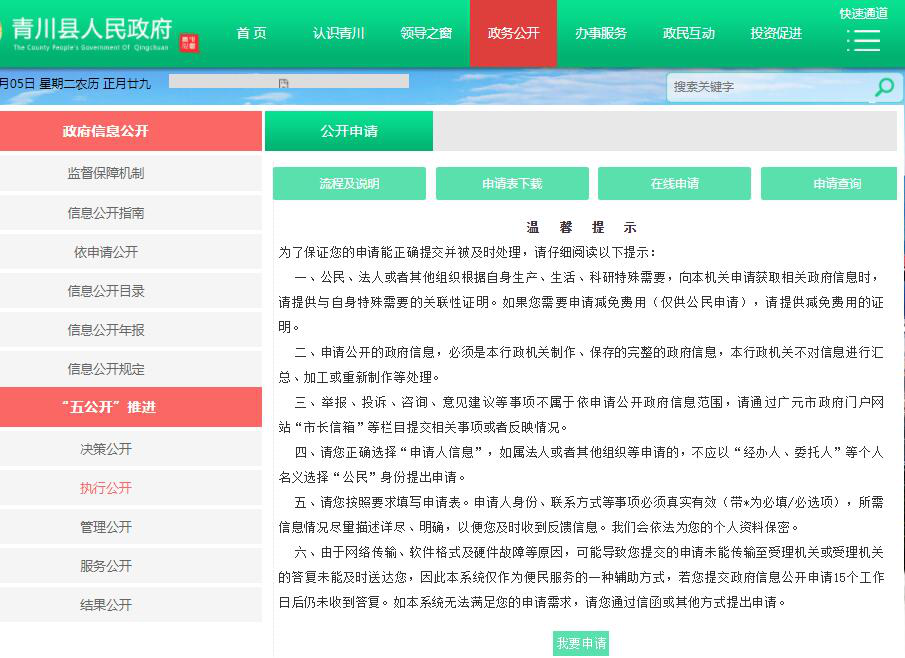Click the search magnifier icon
Image resolution: width=905 pixels, height=658 pixels.
coord(883,88)
